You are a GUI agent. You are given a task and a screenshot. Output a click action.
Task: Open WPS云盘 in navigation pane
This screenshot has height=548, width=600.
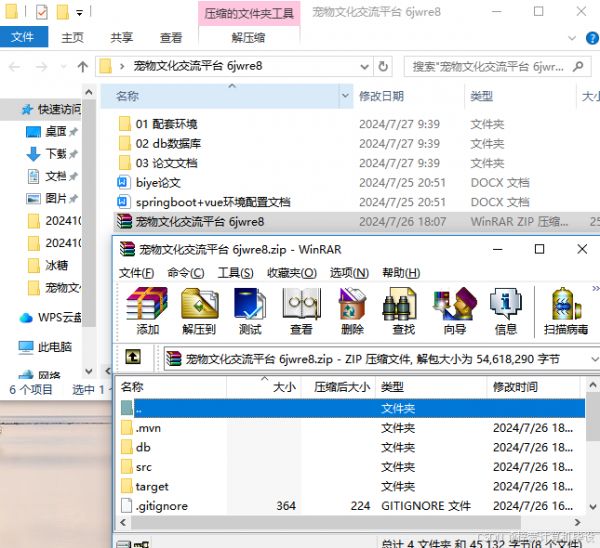(x=50, y=317)
